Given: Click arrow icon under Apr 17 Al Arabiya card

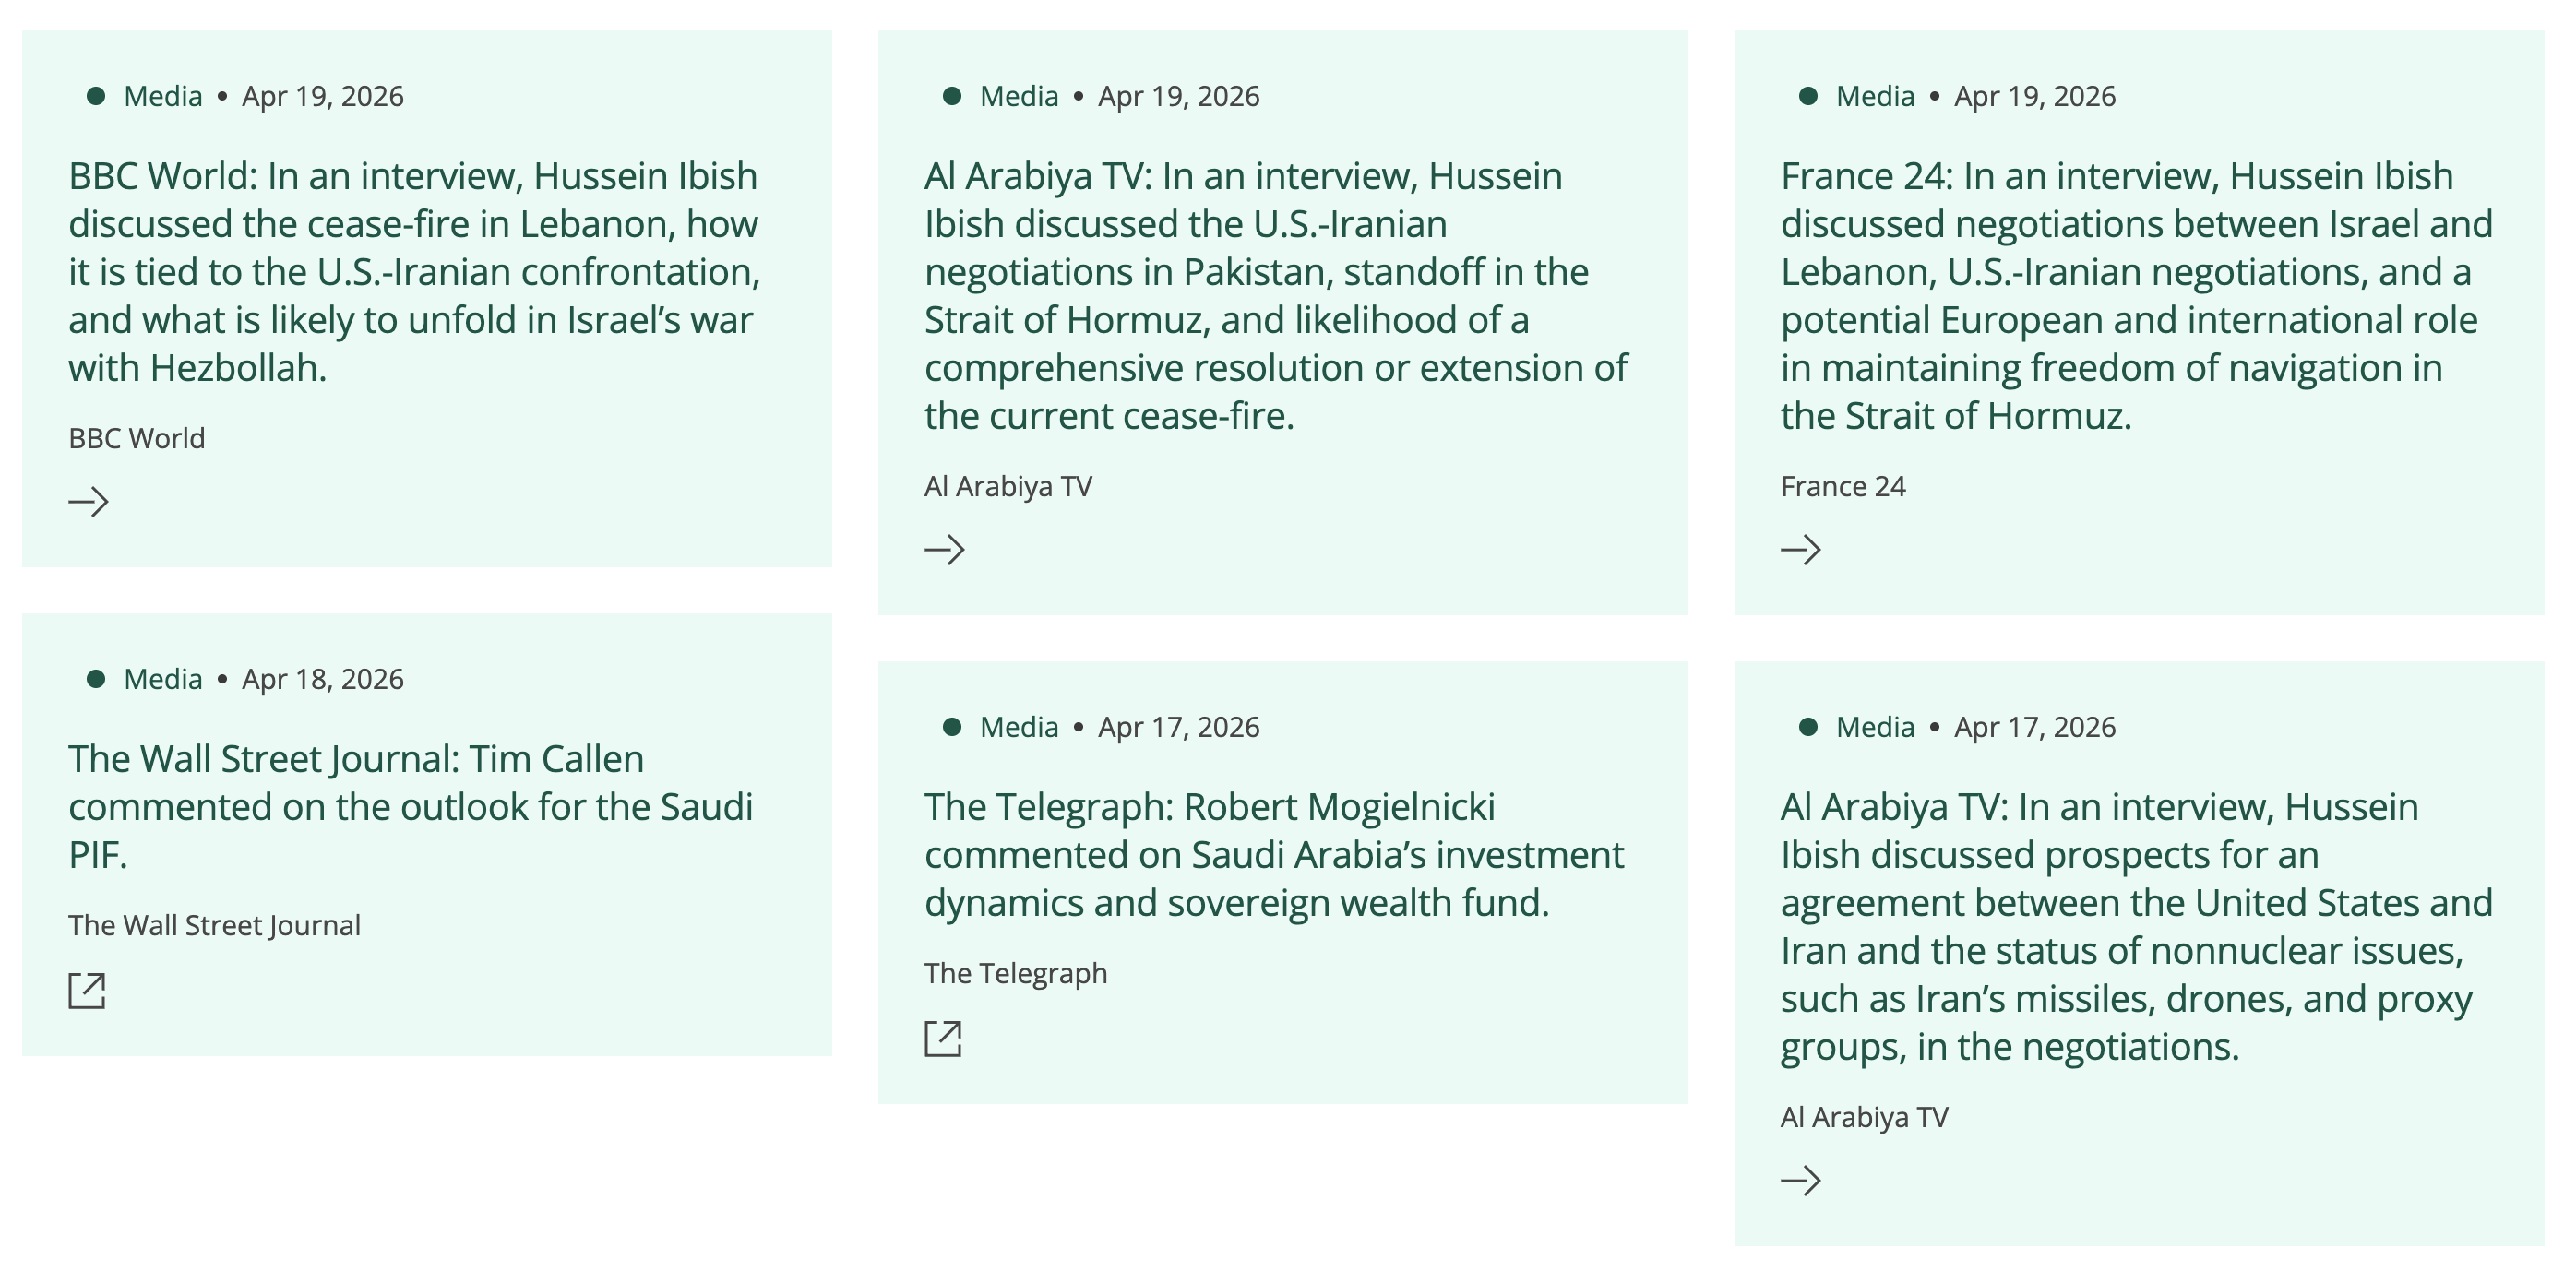Looking at the screenshot, I should [1800, 1180].
